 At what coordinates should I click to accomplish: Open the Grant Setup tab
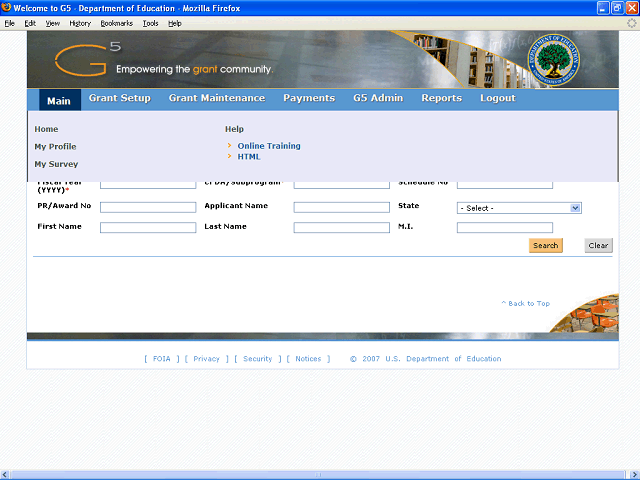120,98
